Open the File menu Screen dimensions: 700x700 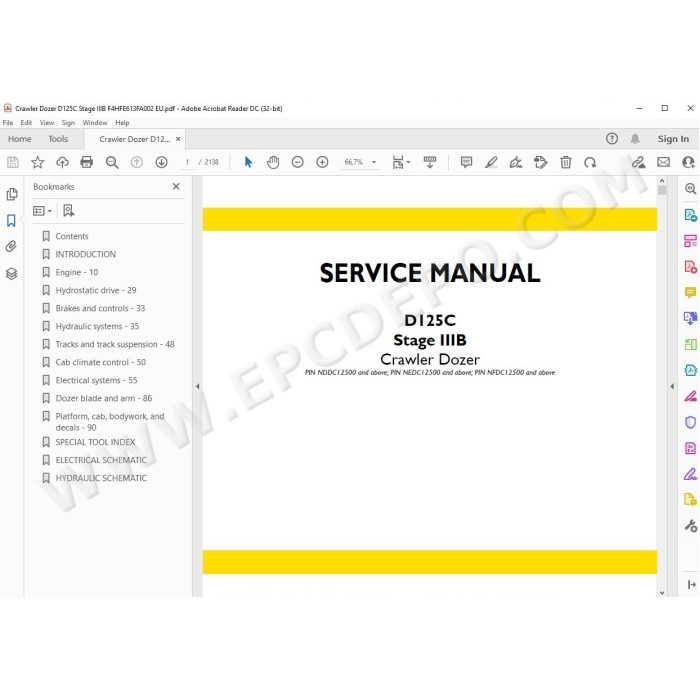8,123
